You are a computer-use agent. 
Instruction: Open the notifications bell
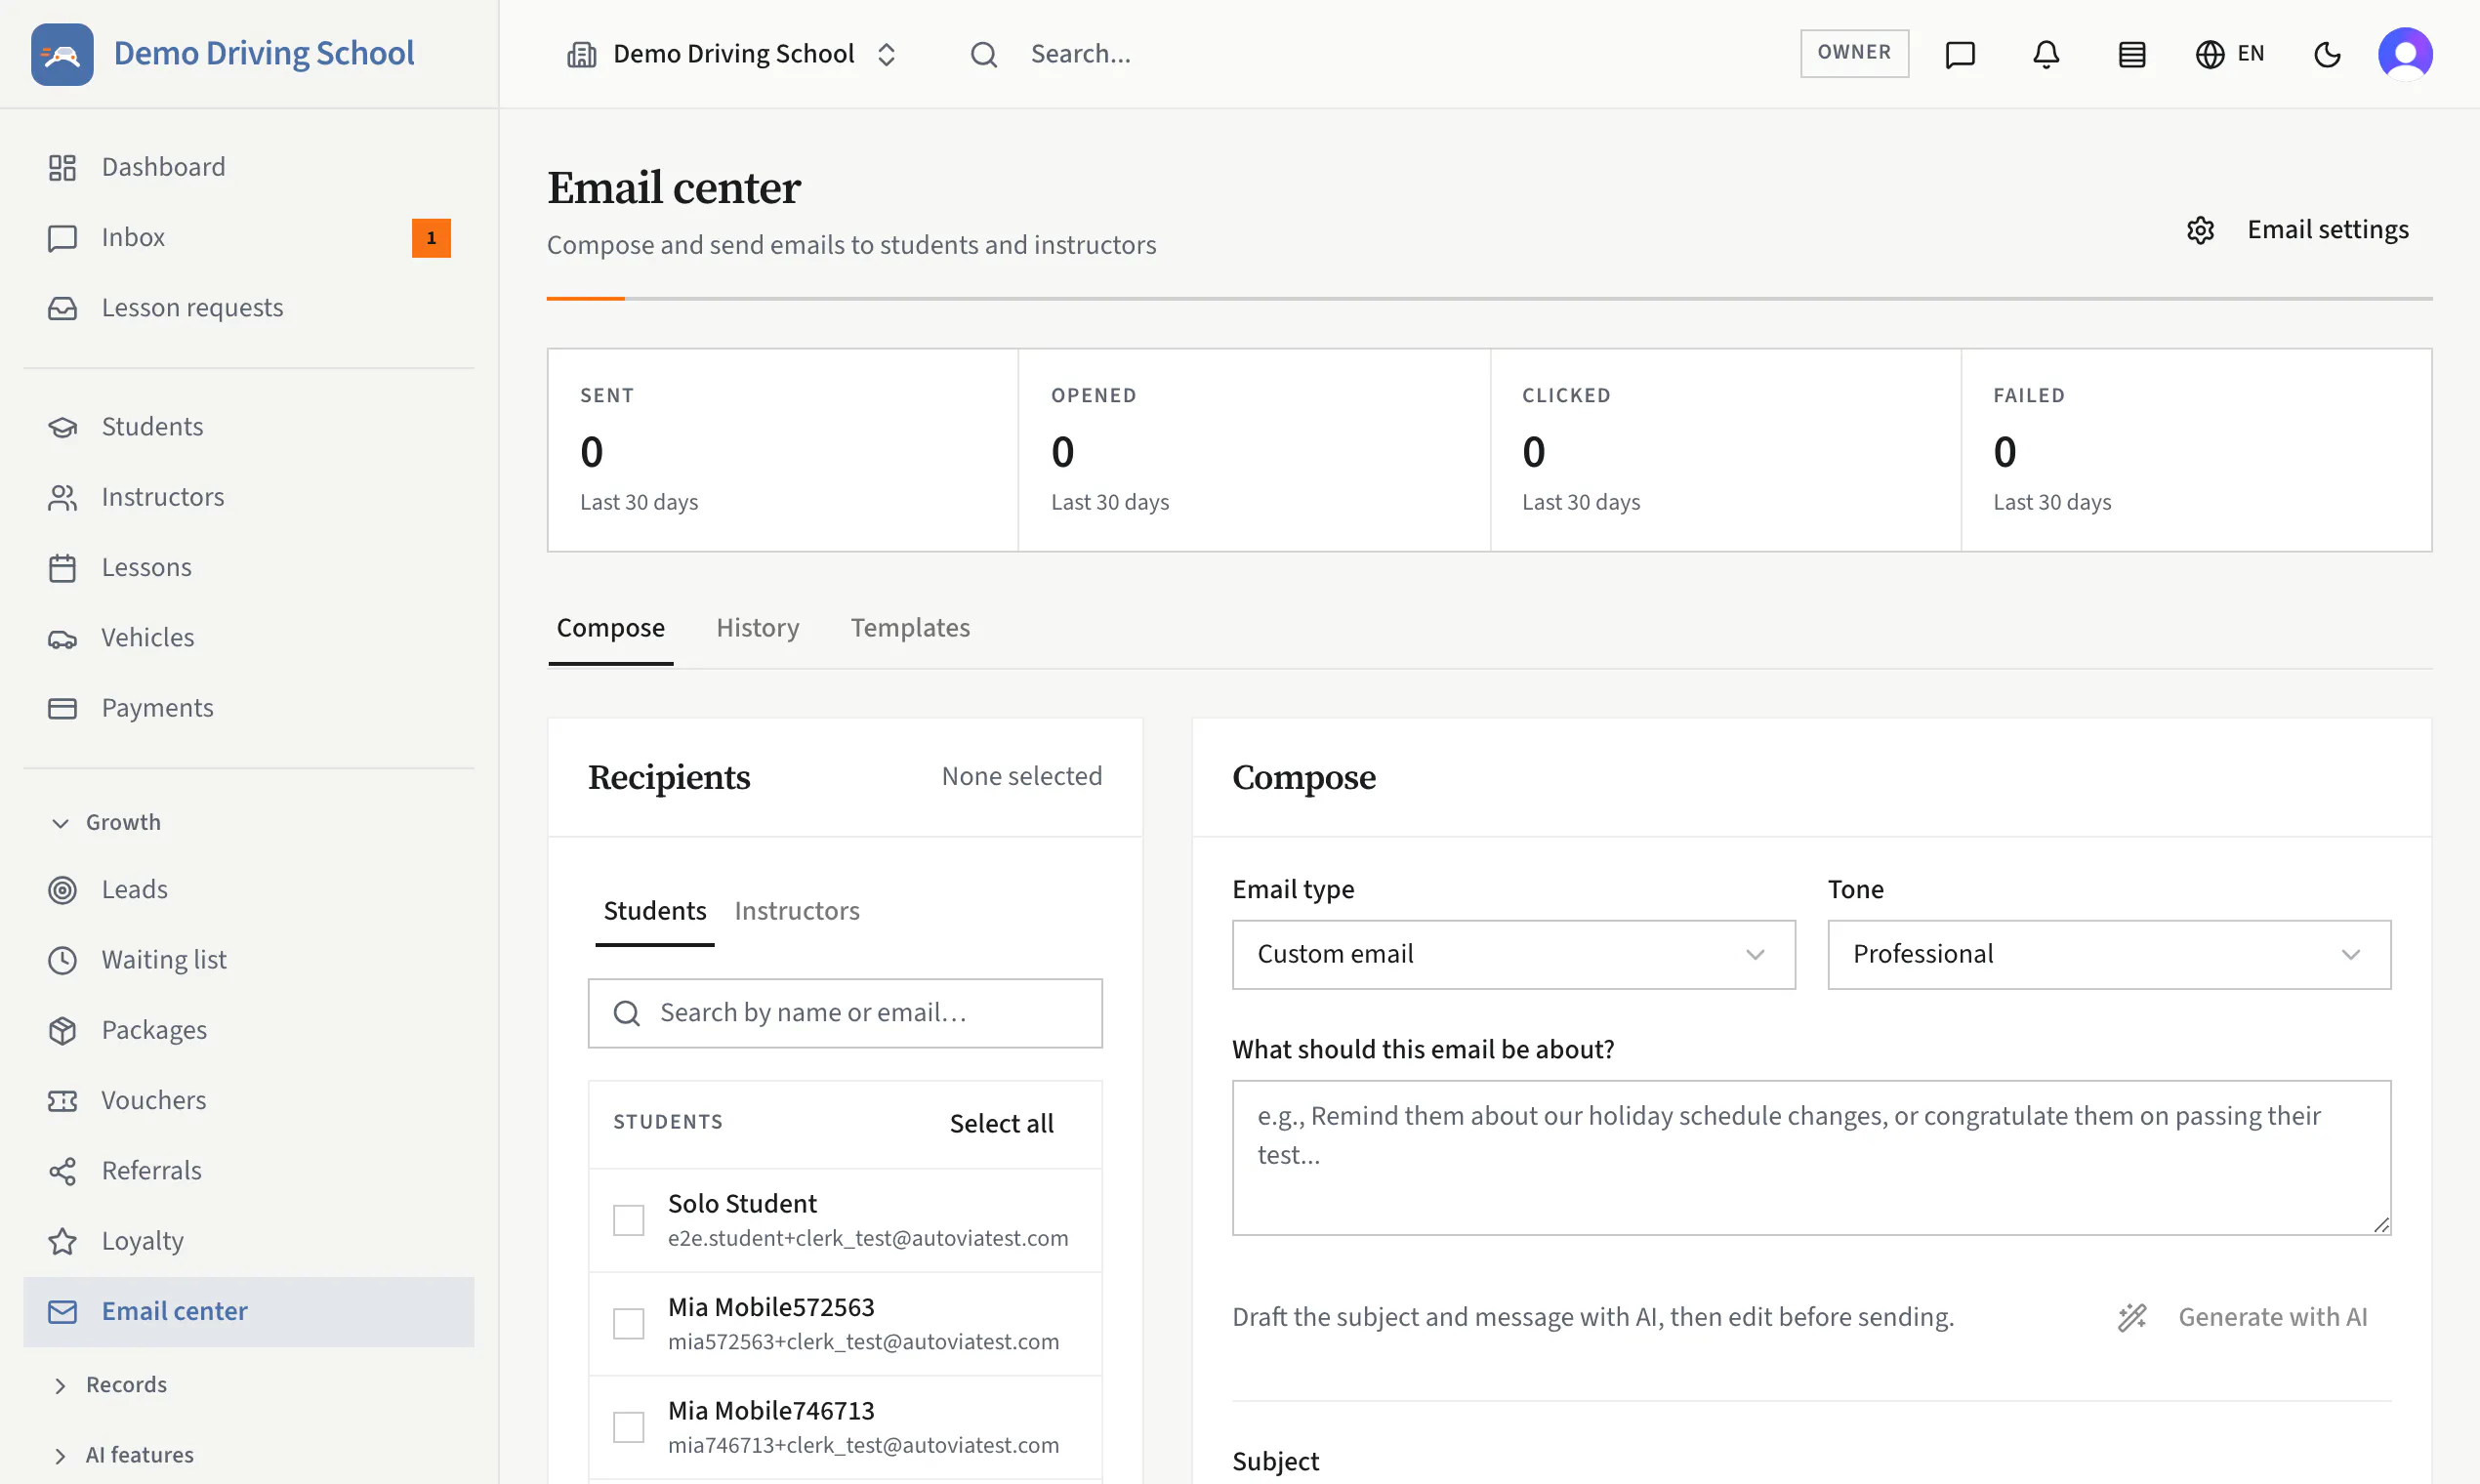click(2046, 54)
